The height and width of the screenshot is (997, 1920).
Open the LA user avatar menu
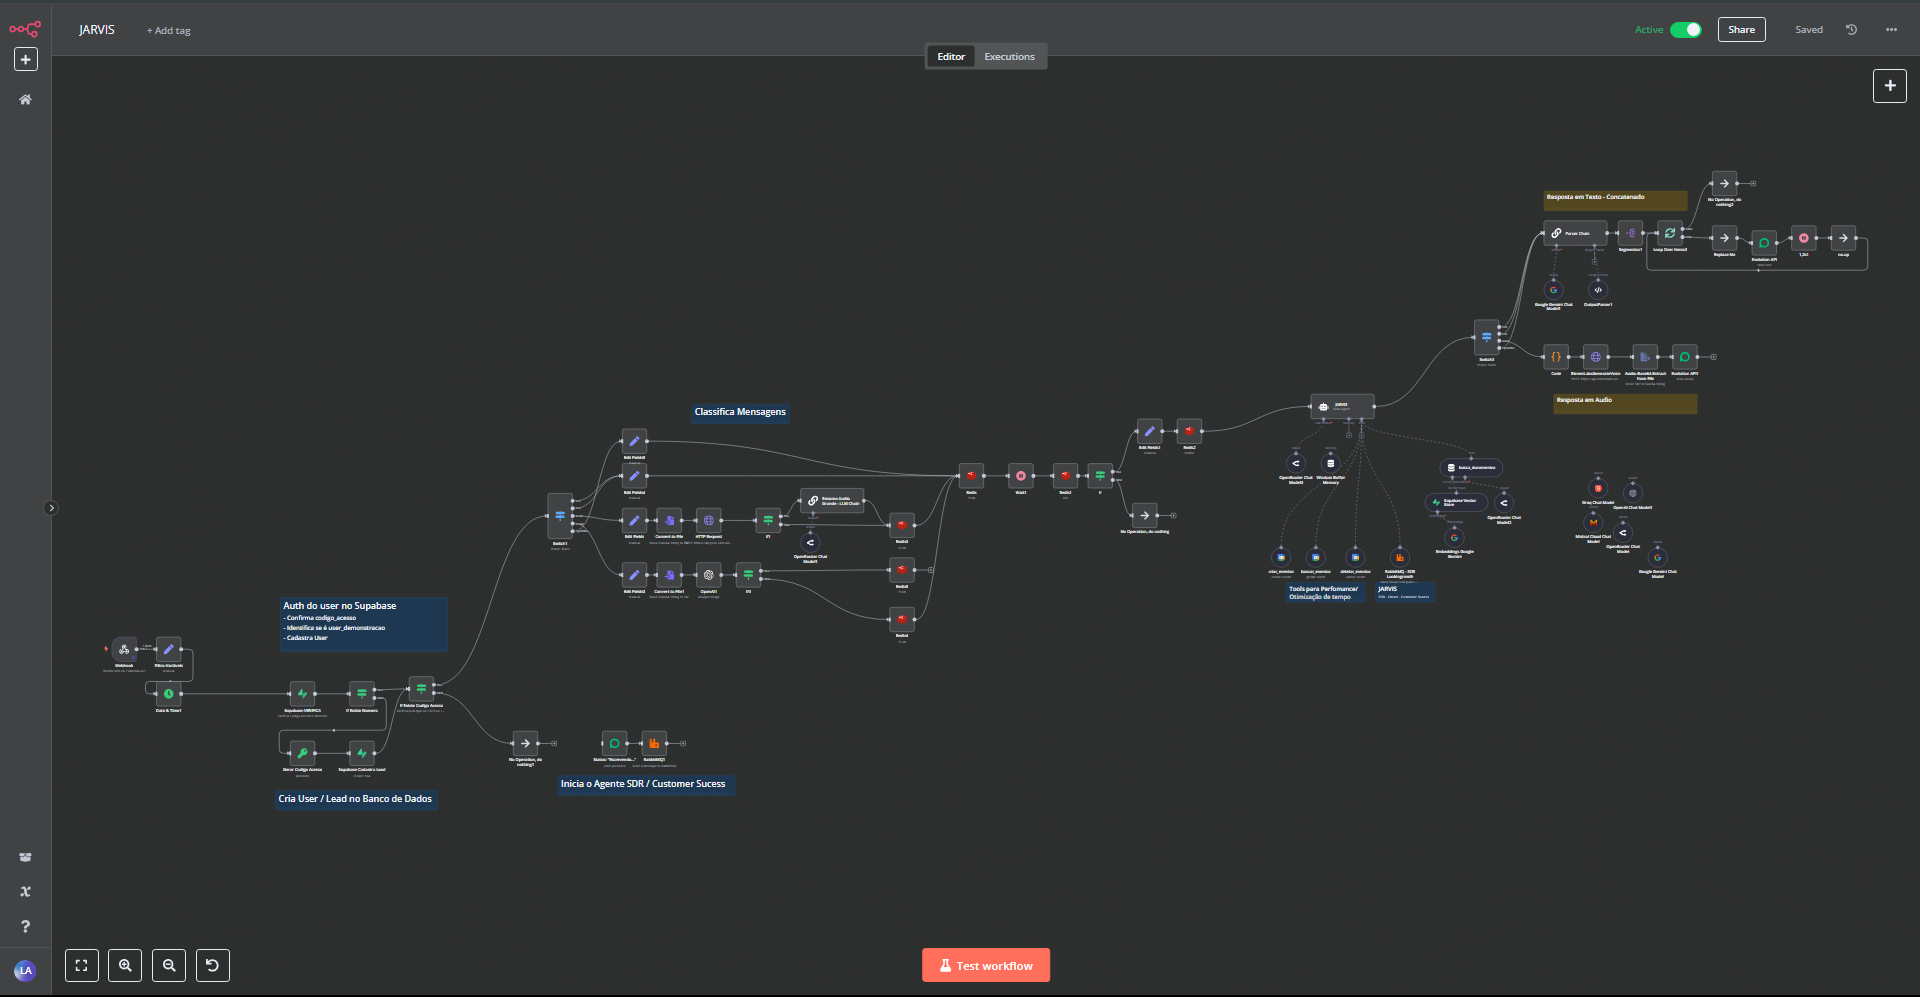click(25, 970)
